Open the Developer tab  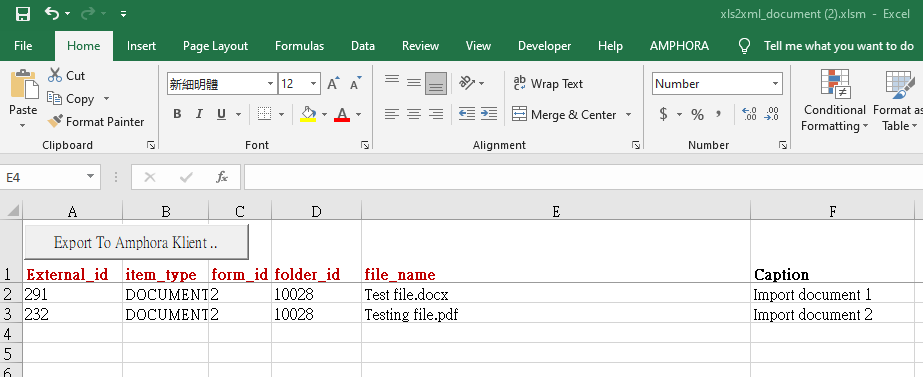click(544, 46)
